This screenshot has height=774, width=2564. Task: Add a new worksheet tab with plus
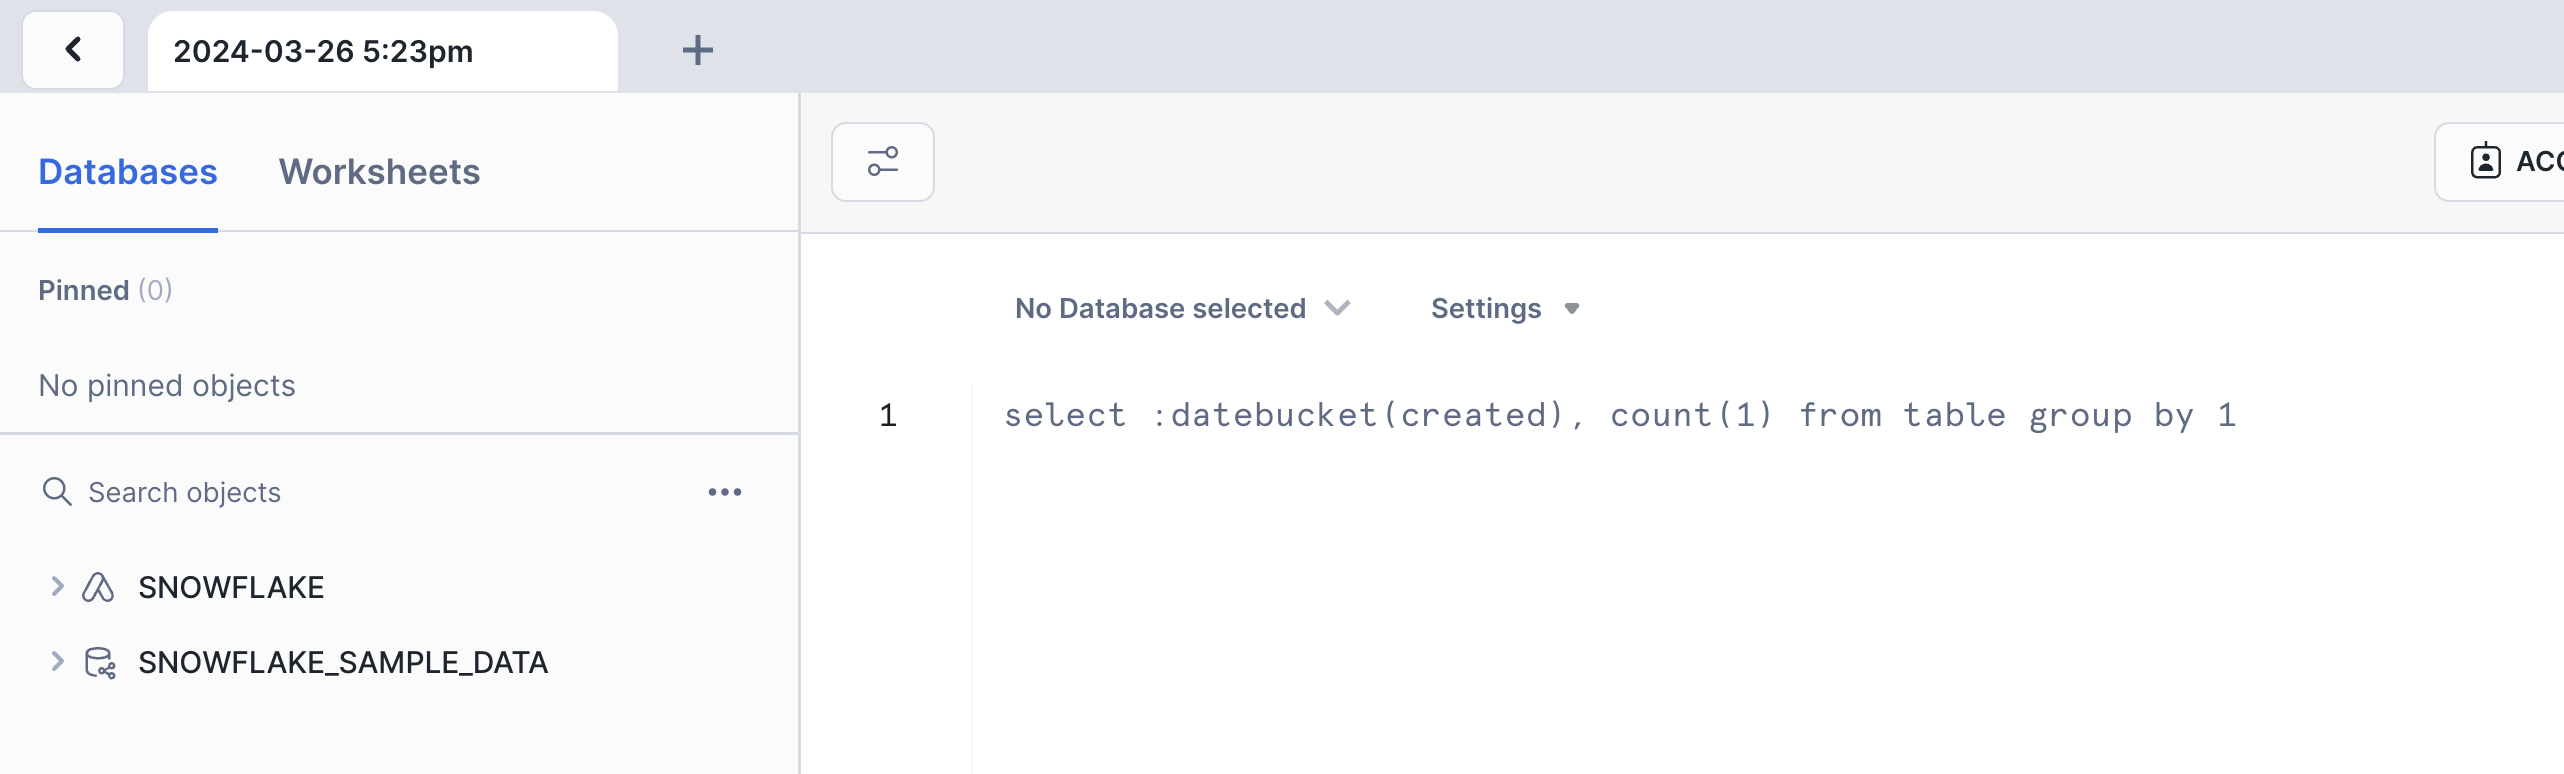tap(697, 50)
